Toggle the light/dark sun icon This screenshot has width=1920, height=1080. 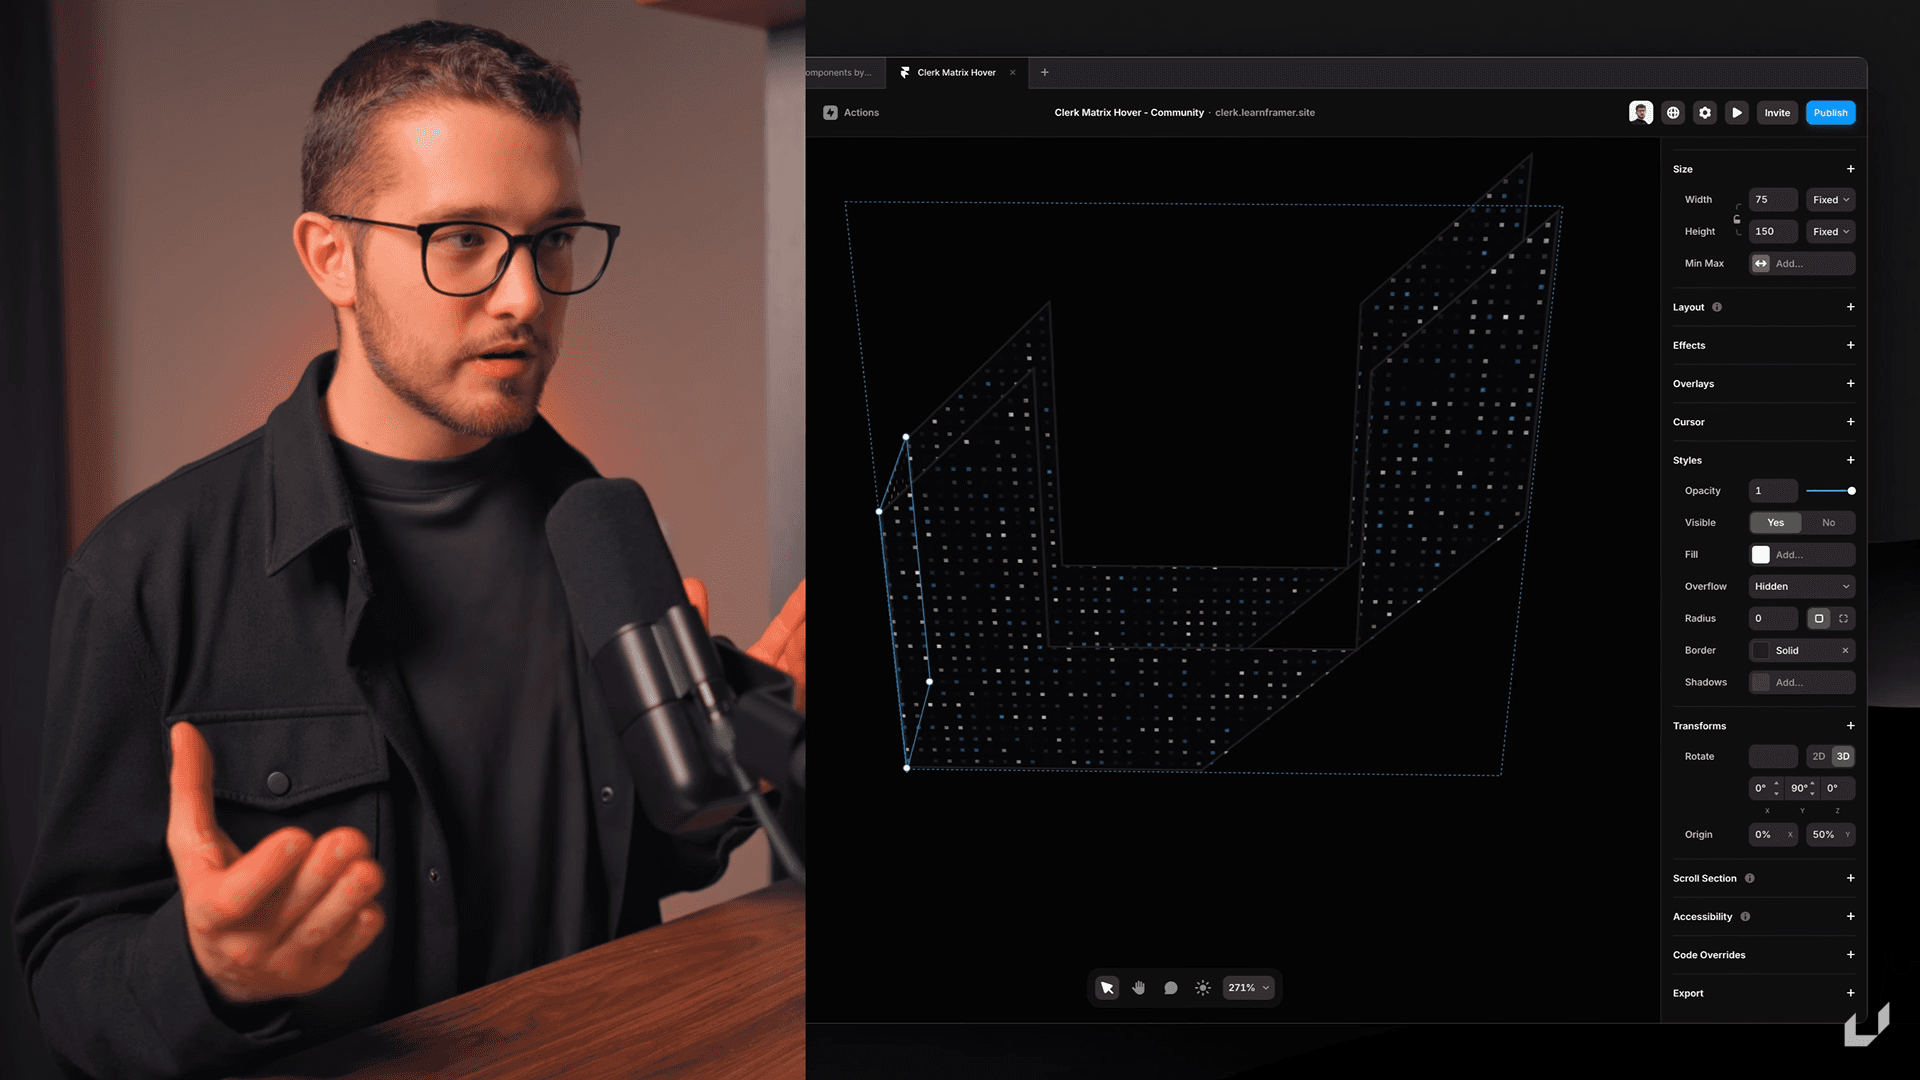[x=1203, y=988]
